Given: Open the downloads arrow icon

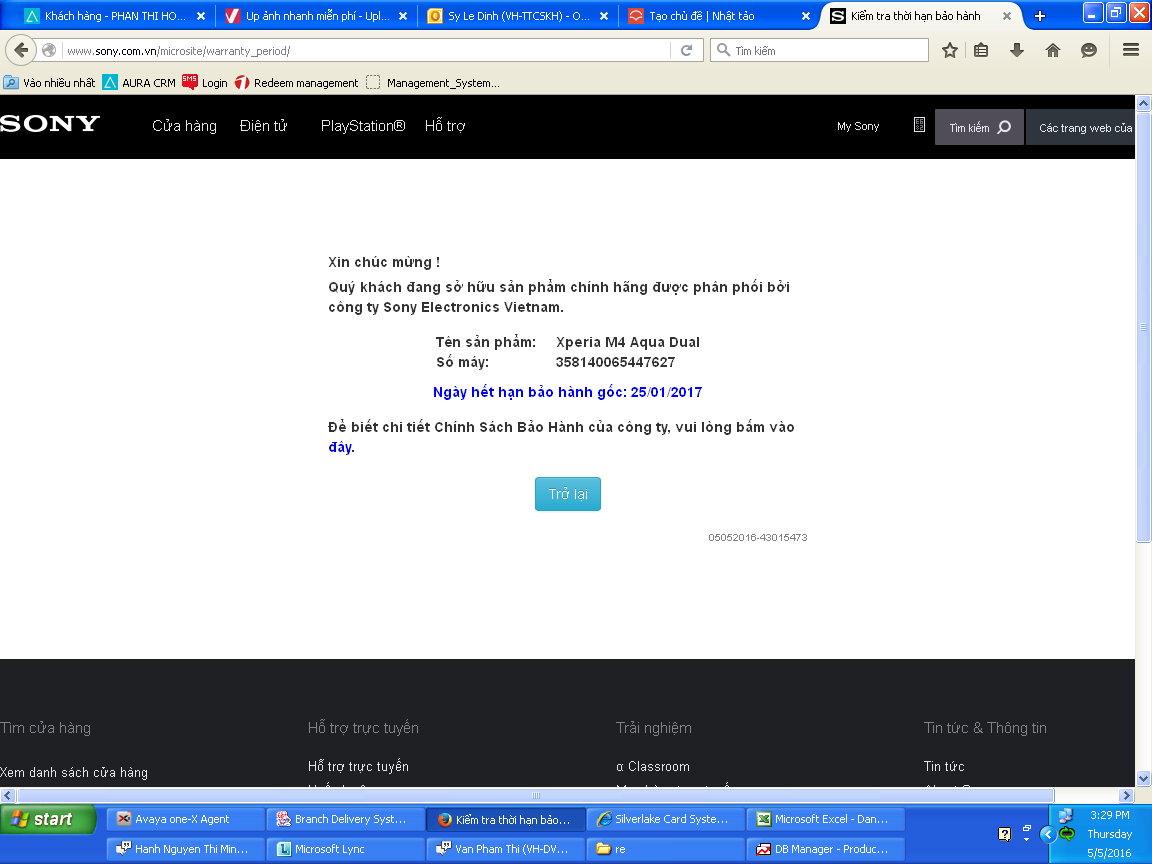Looking at the screenshot, I should (x=1017, y=50).
